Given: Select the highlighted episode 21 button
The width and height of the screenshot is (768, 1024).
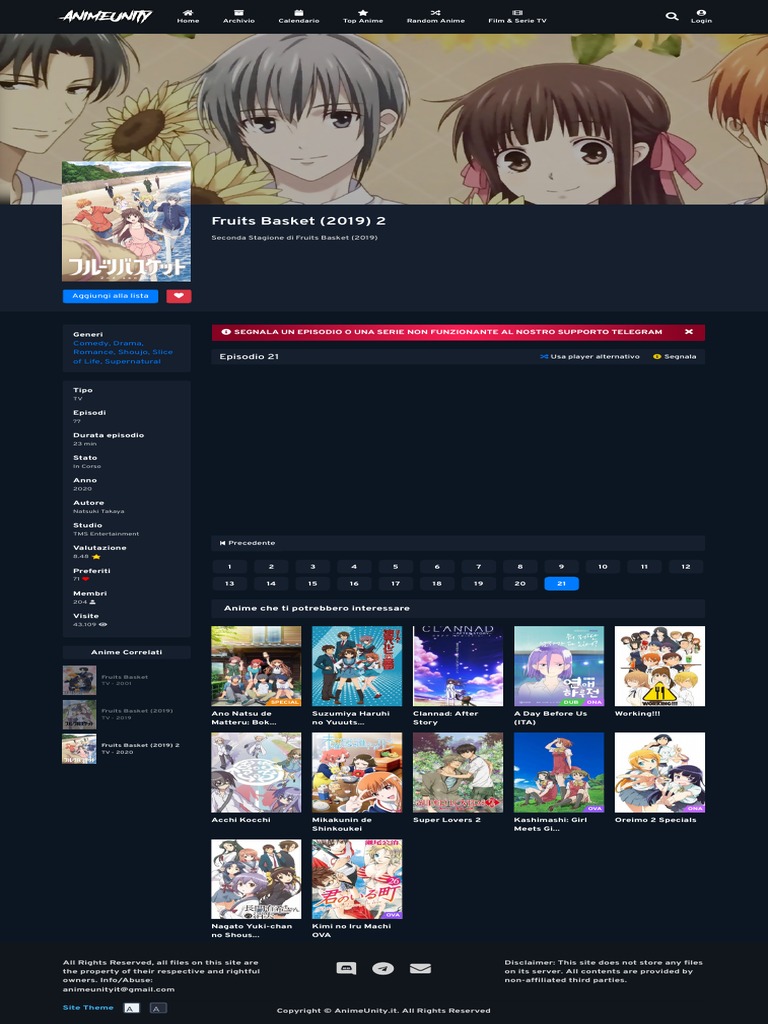Looking at the screenshot, I should click(x=562, y=583).
